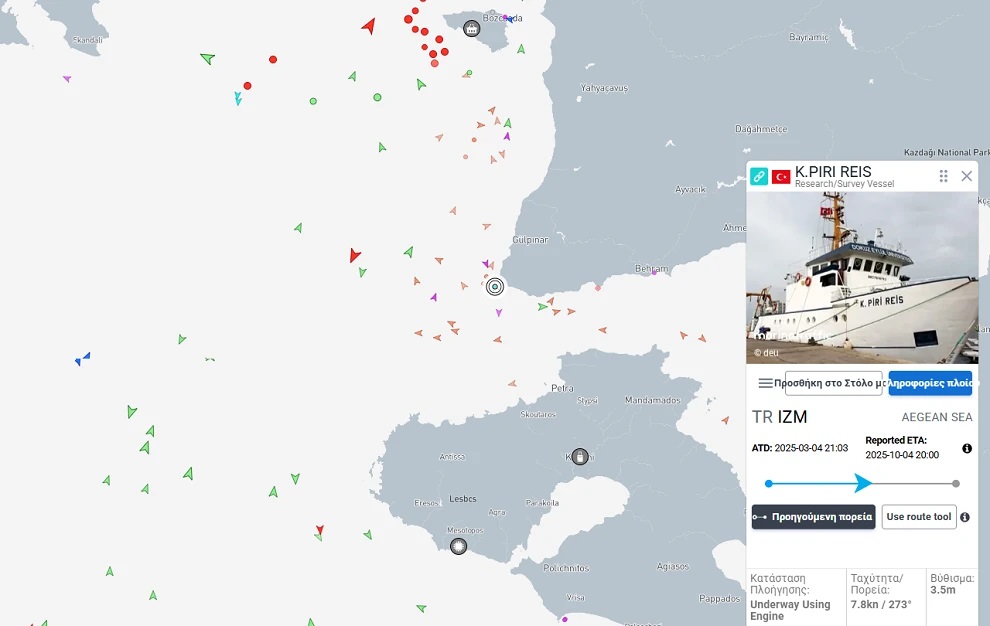Click the large red vessel arrow near Bozcaada
This screenshot has width=990, height=626.
coord(369,25)
